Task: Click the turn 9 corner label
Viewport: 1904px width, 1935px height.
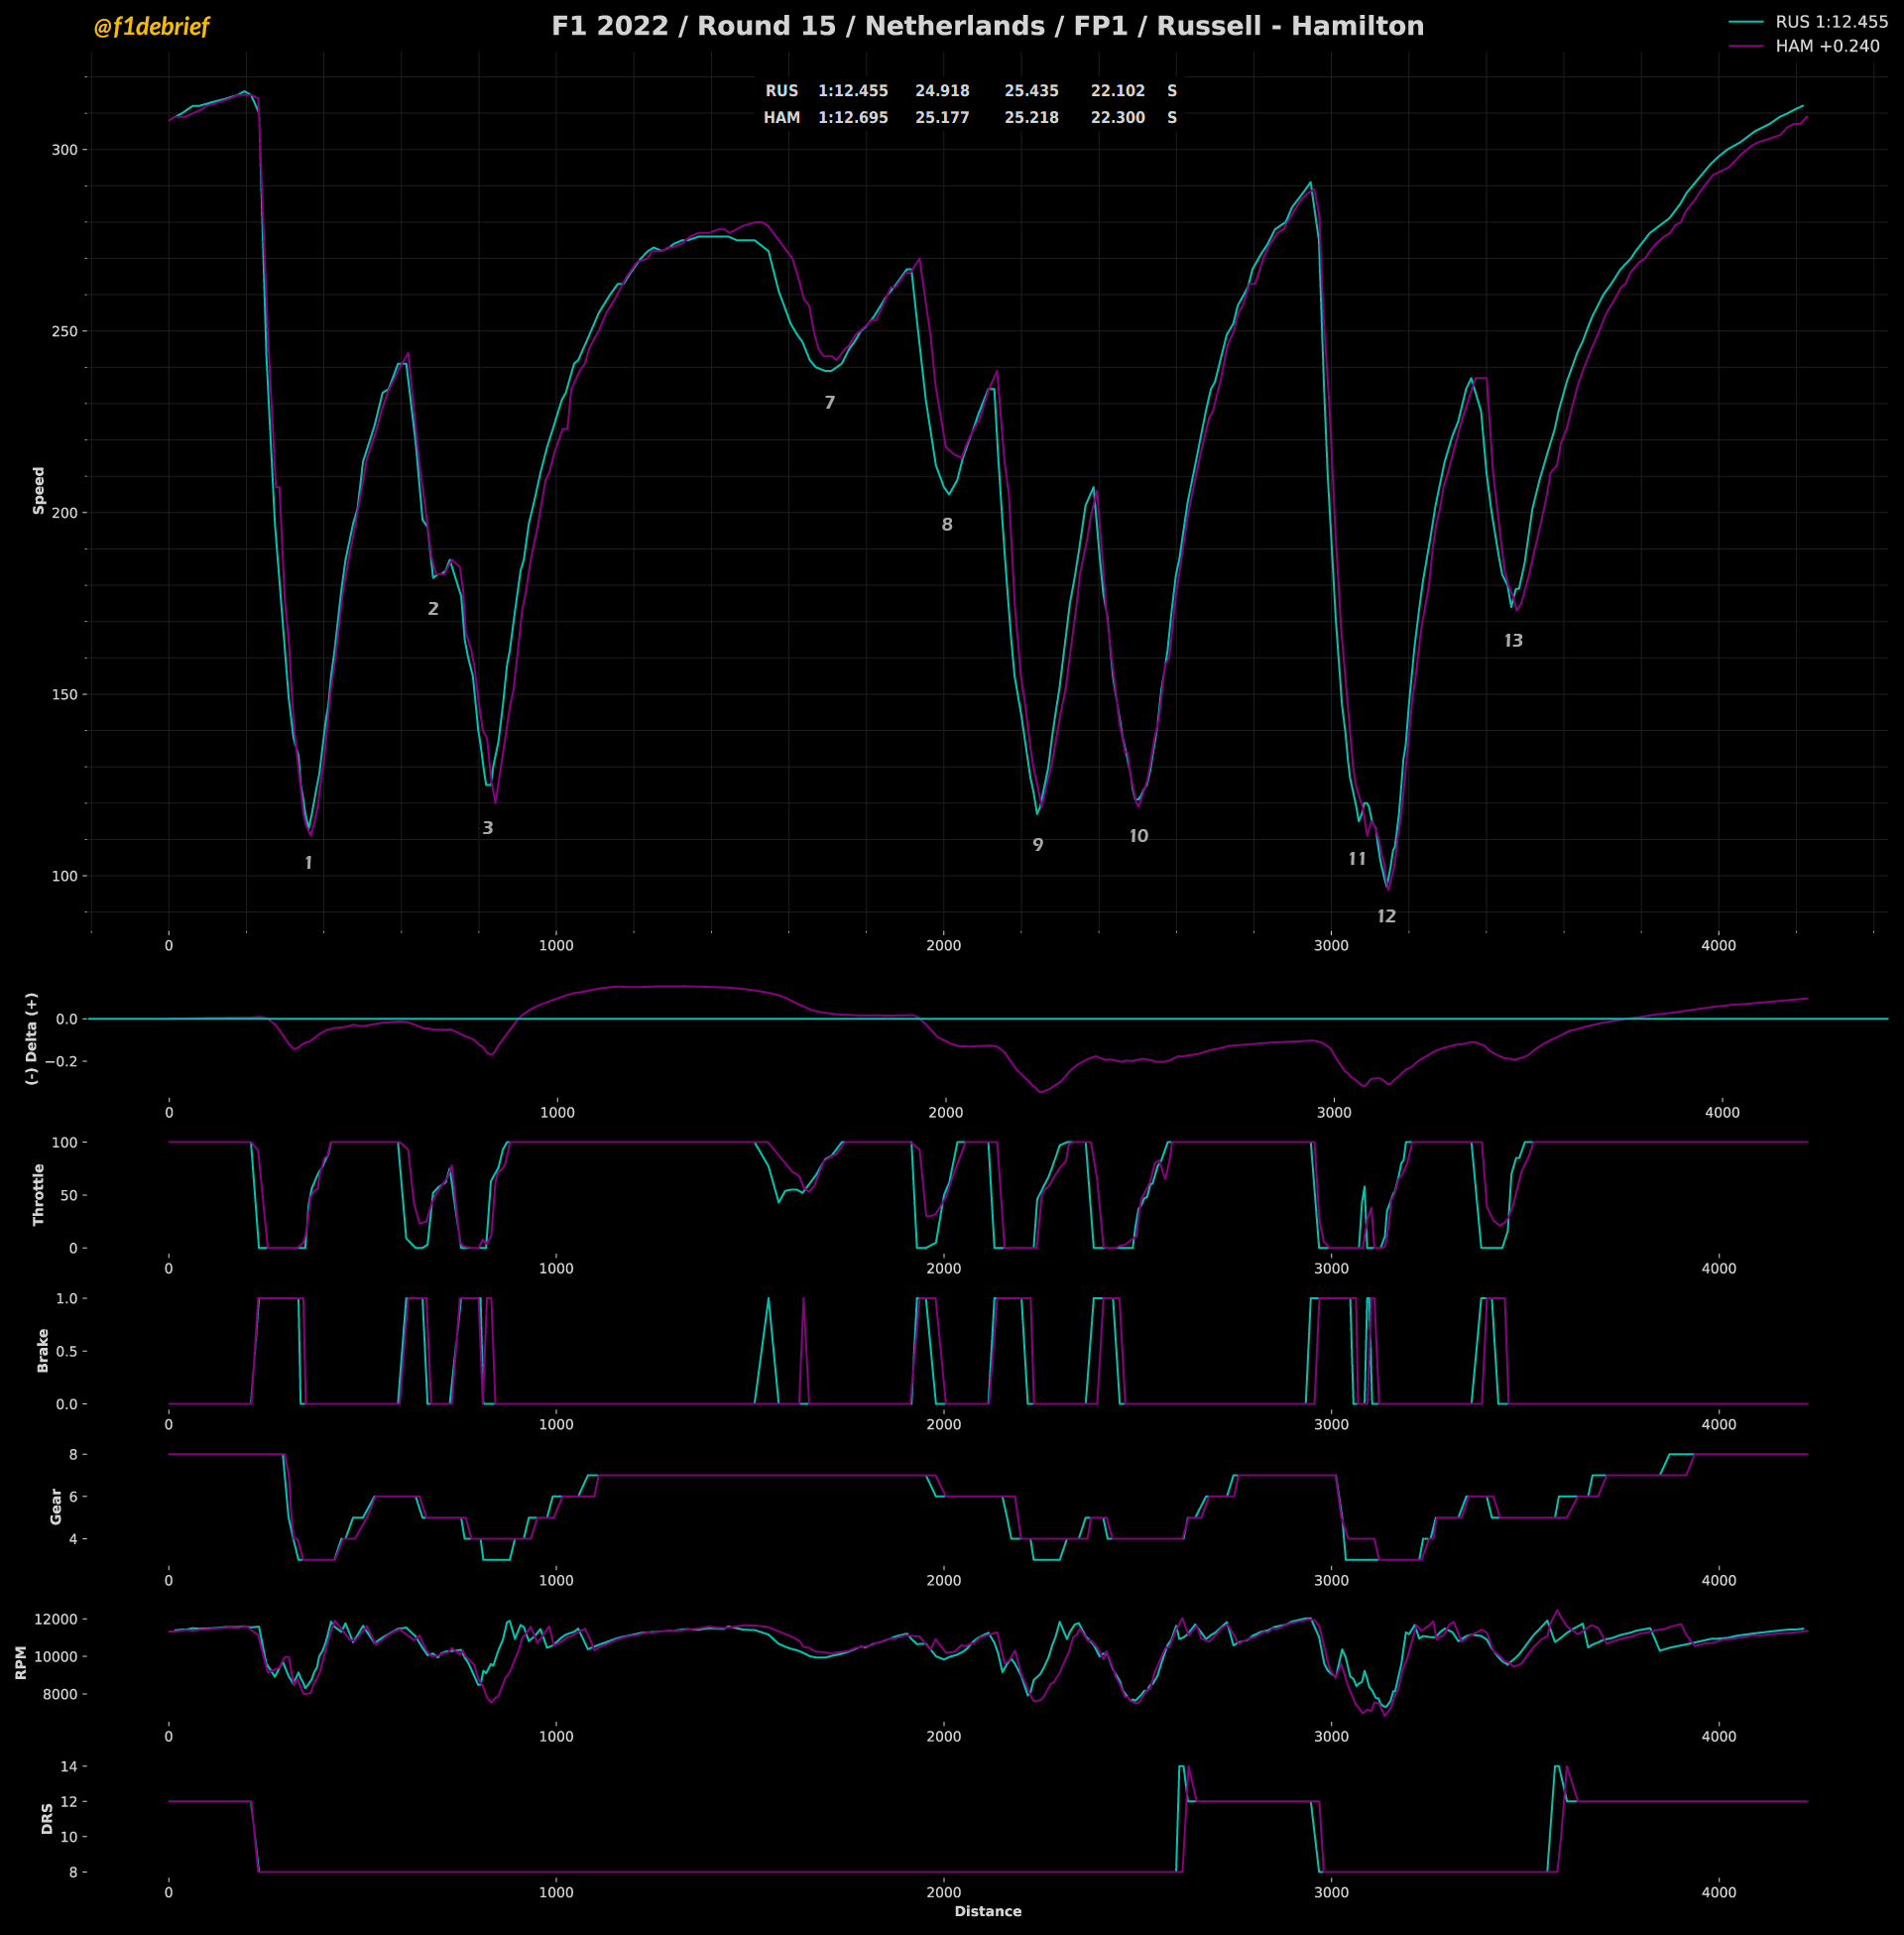Action: (x=1038, y=846)
